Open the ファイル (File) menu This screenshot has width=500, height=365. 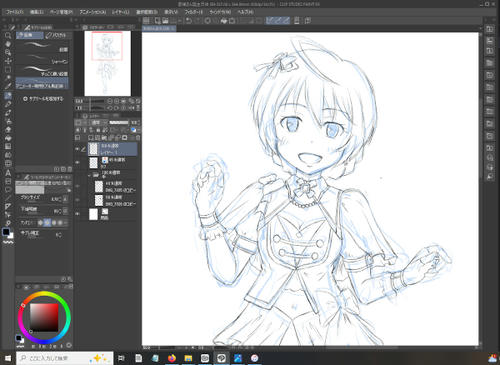coord(14,12)
